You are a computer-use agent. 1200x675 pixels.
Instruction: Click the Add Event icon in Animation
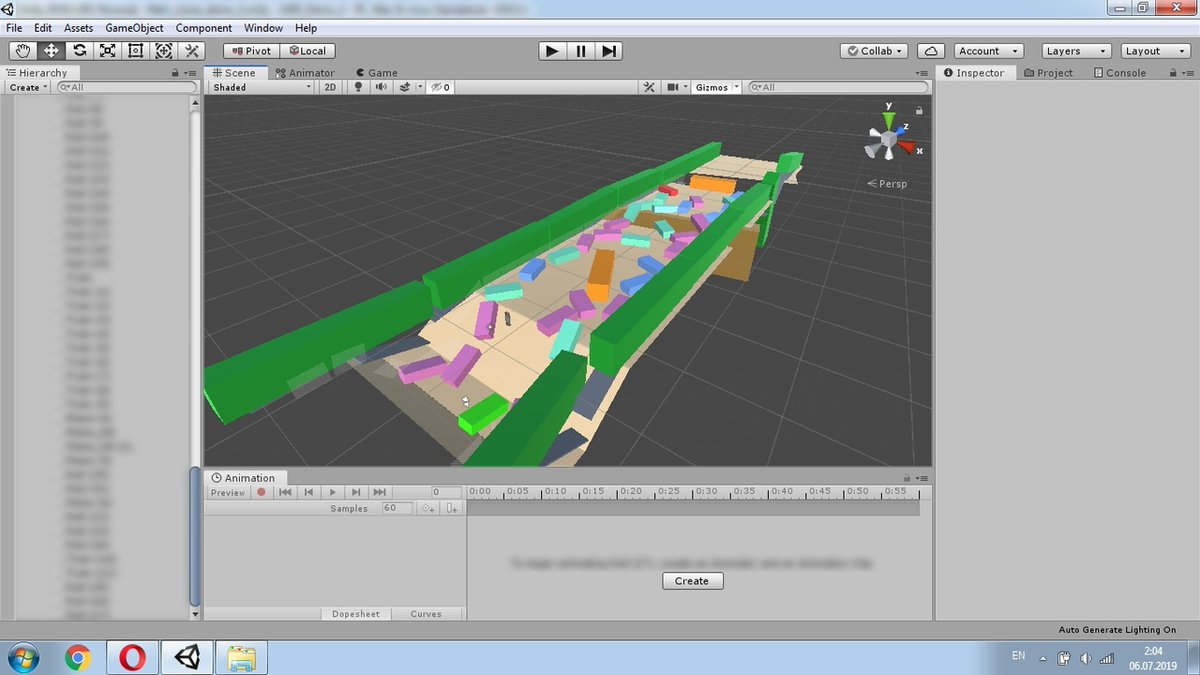[x=452, y=508]
